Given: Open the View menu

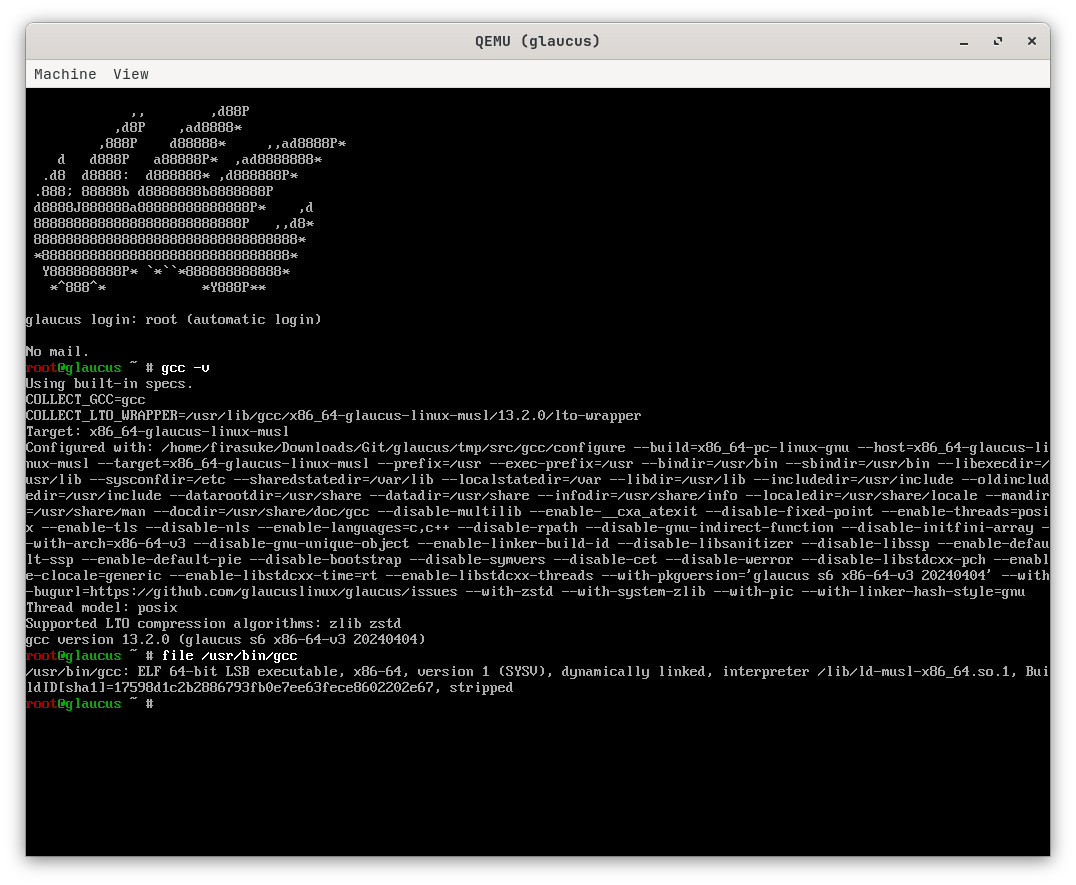Looking at the screenshot, I should pyautogui.click(x=130, y=74).
